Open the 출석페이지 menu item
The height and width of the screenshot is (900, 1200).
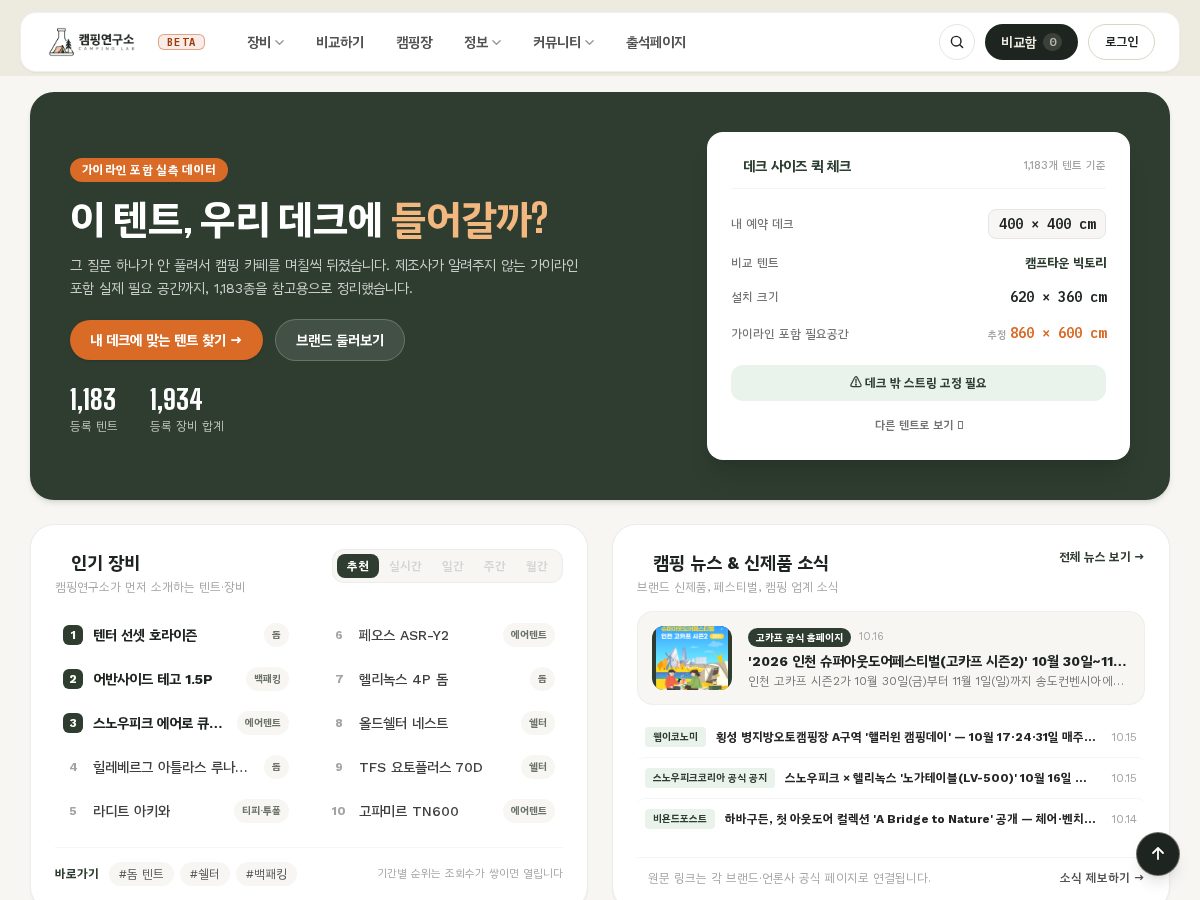[656, 42]
